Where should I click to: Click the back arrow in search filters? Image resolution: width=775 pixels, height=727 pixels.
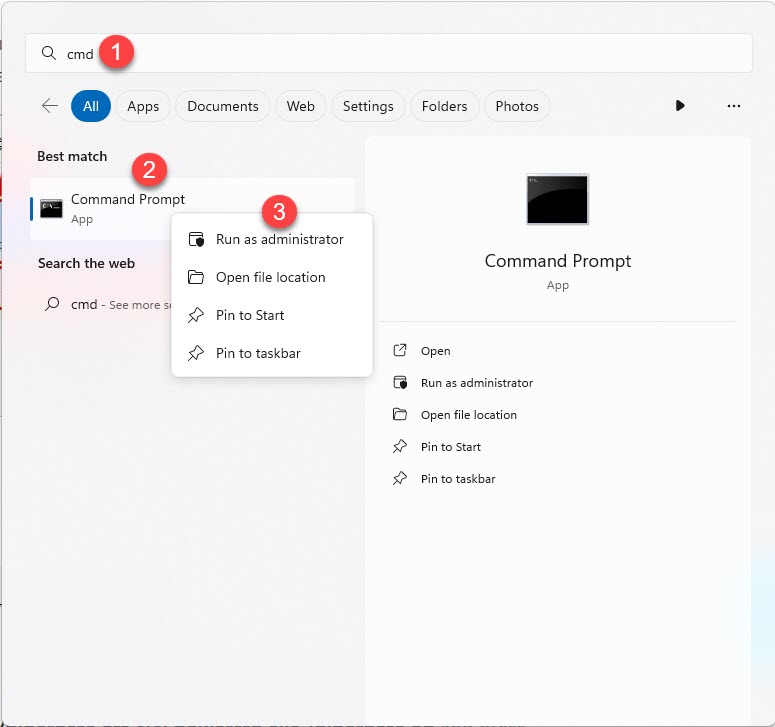coord(49,106)
